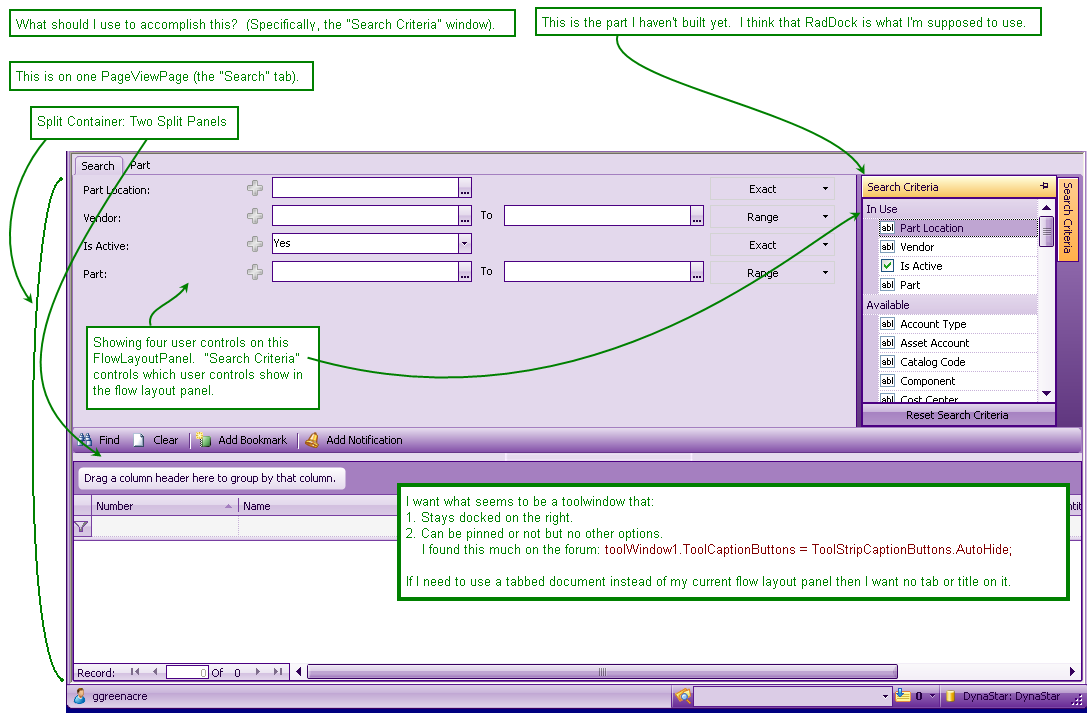
Task: Open the dropdown arrow next to status count 0
Action: [932, 695]
